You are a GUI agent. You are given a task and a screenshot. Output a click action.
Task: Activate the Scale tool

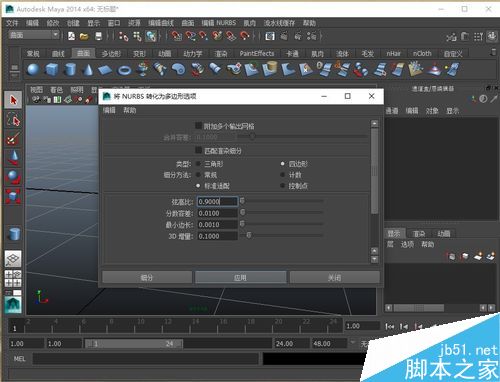(13, 196)
